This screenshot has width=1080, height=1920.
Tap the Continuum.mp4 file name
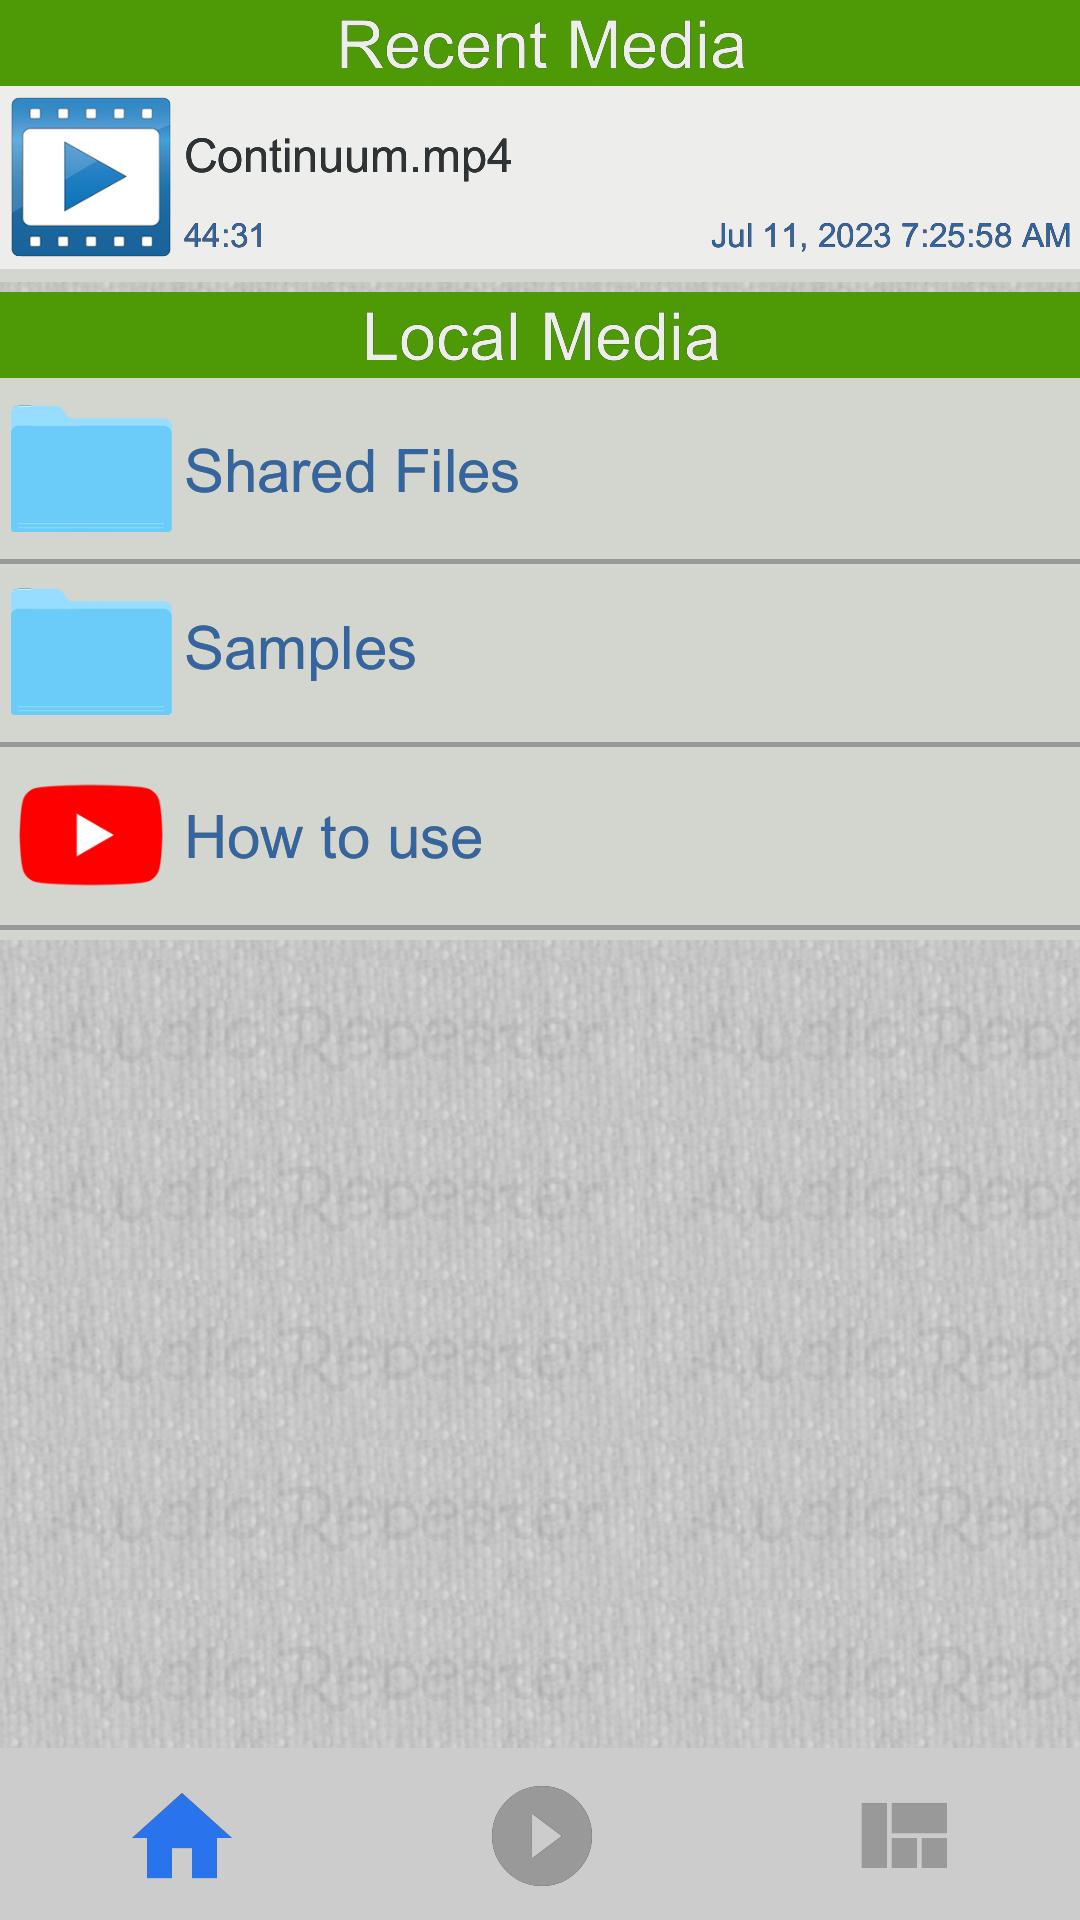tap(348, 157)
